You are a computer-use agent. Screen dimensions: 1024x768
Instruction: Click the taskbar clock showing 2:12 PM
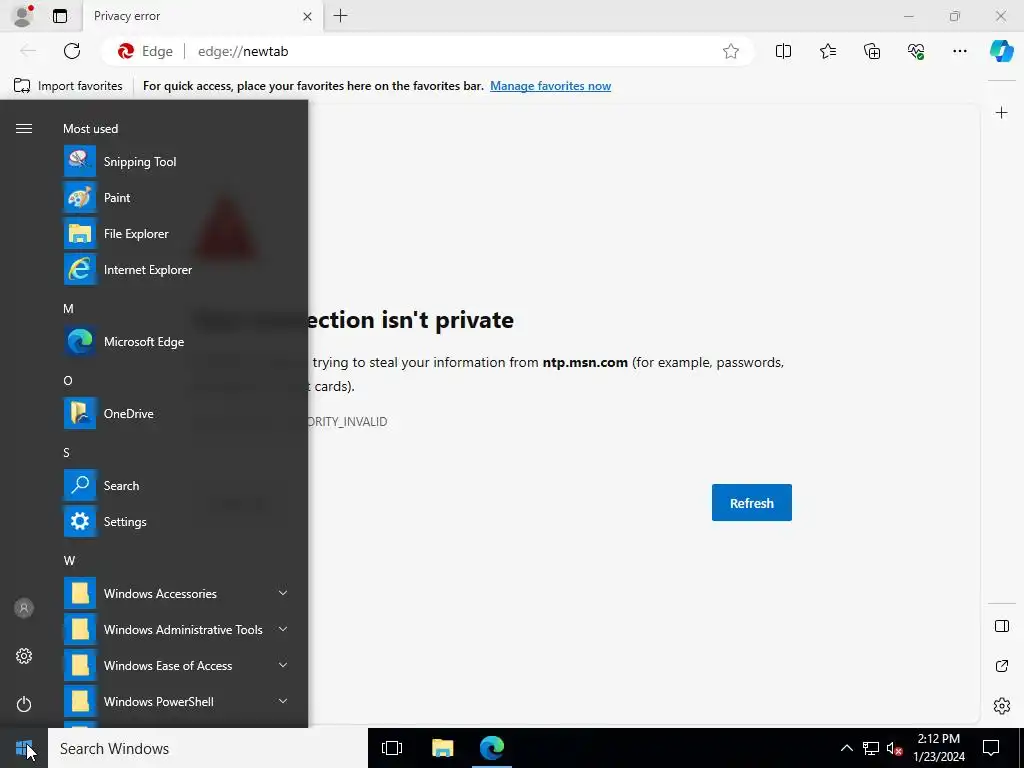pyautogui.click(x=938, y=748)
